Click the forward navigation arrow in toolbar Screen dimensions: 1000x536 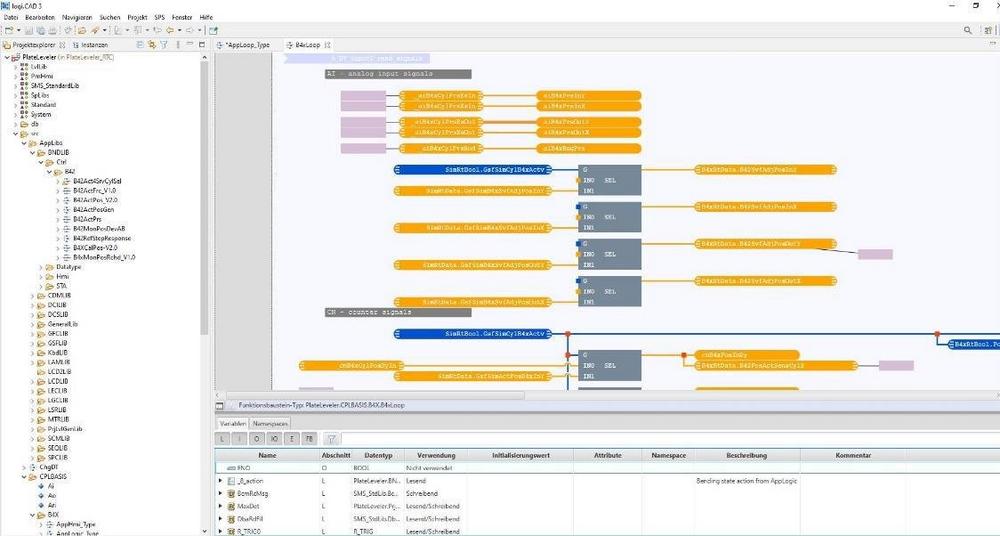(189, 30)
